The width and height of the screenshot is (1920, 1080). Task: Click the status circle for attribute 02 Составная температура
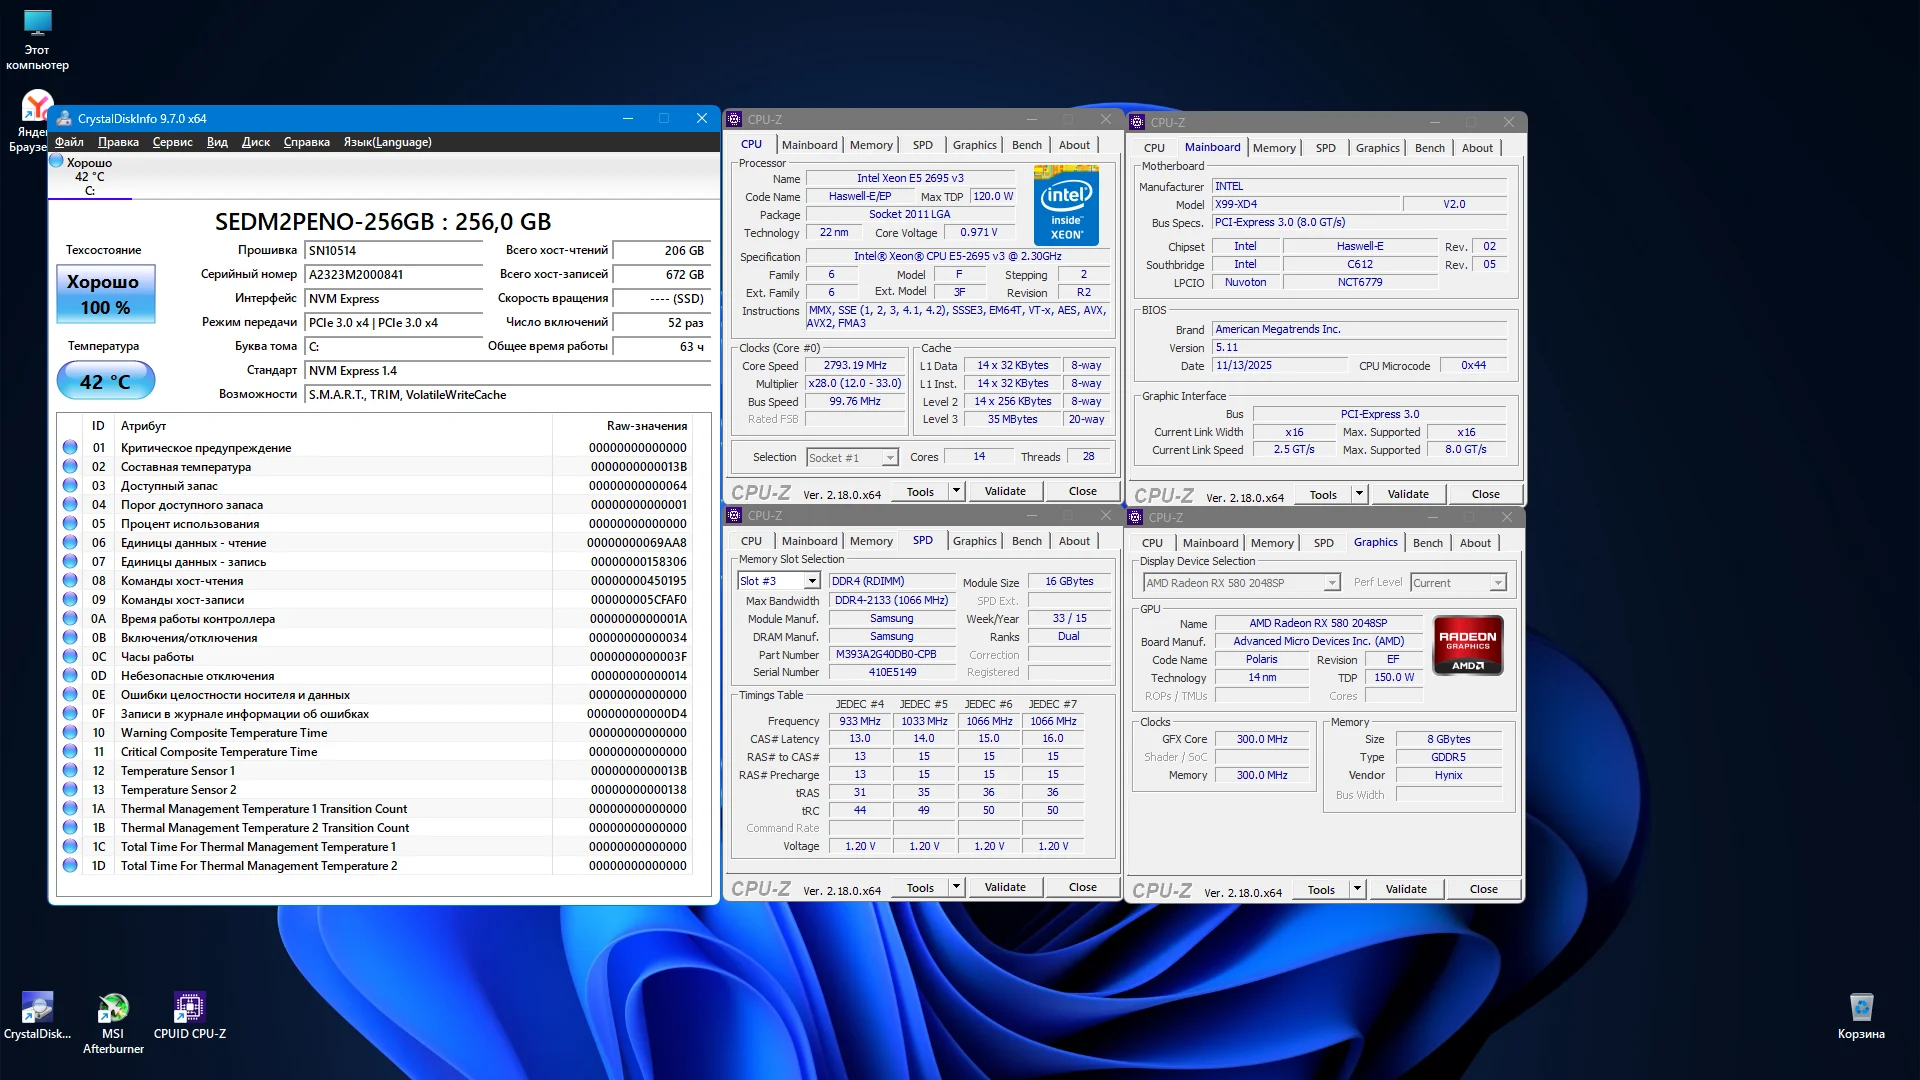[70, 466]
